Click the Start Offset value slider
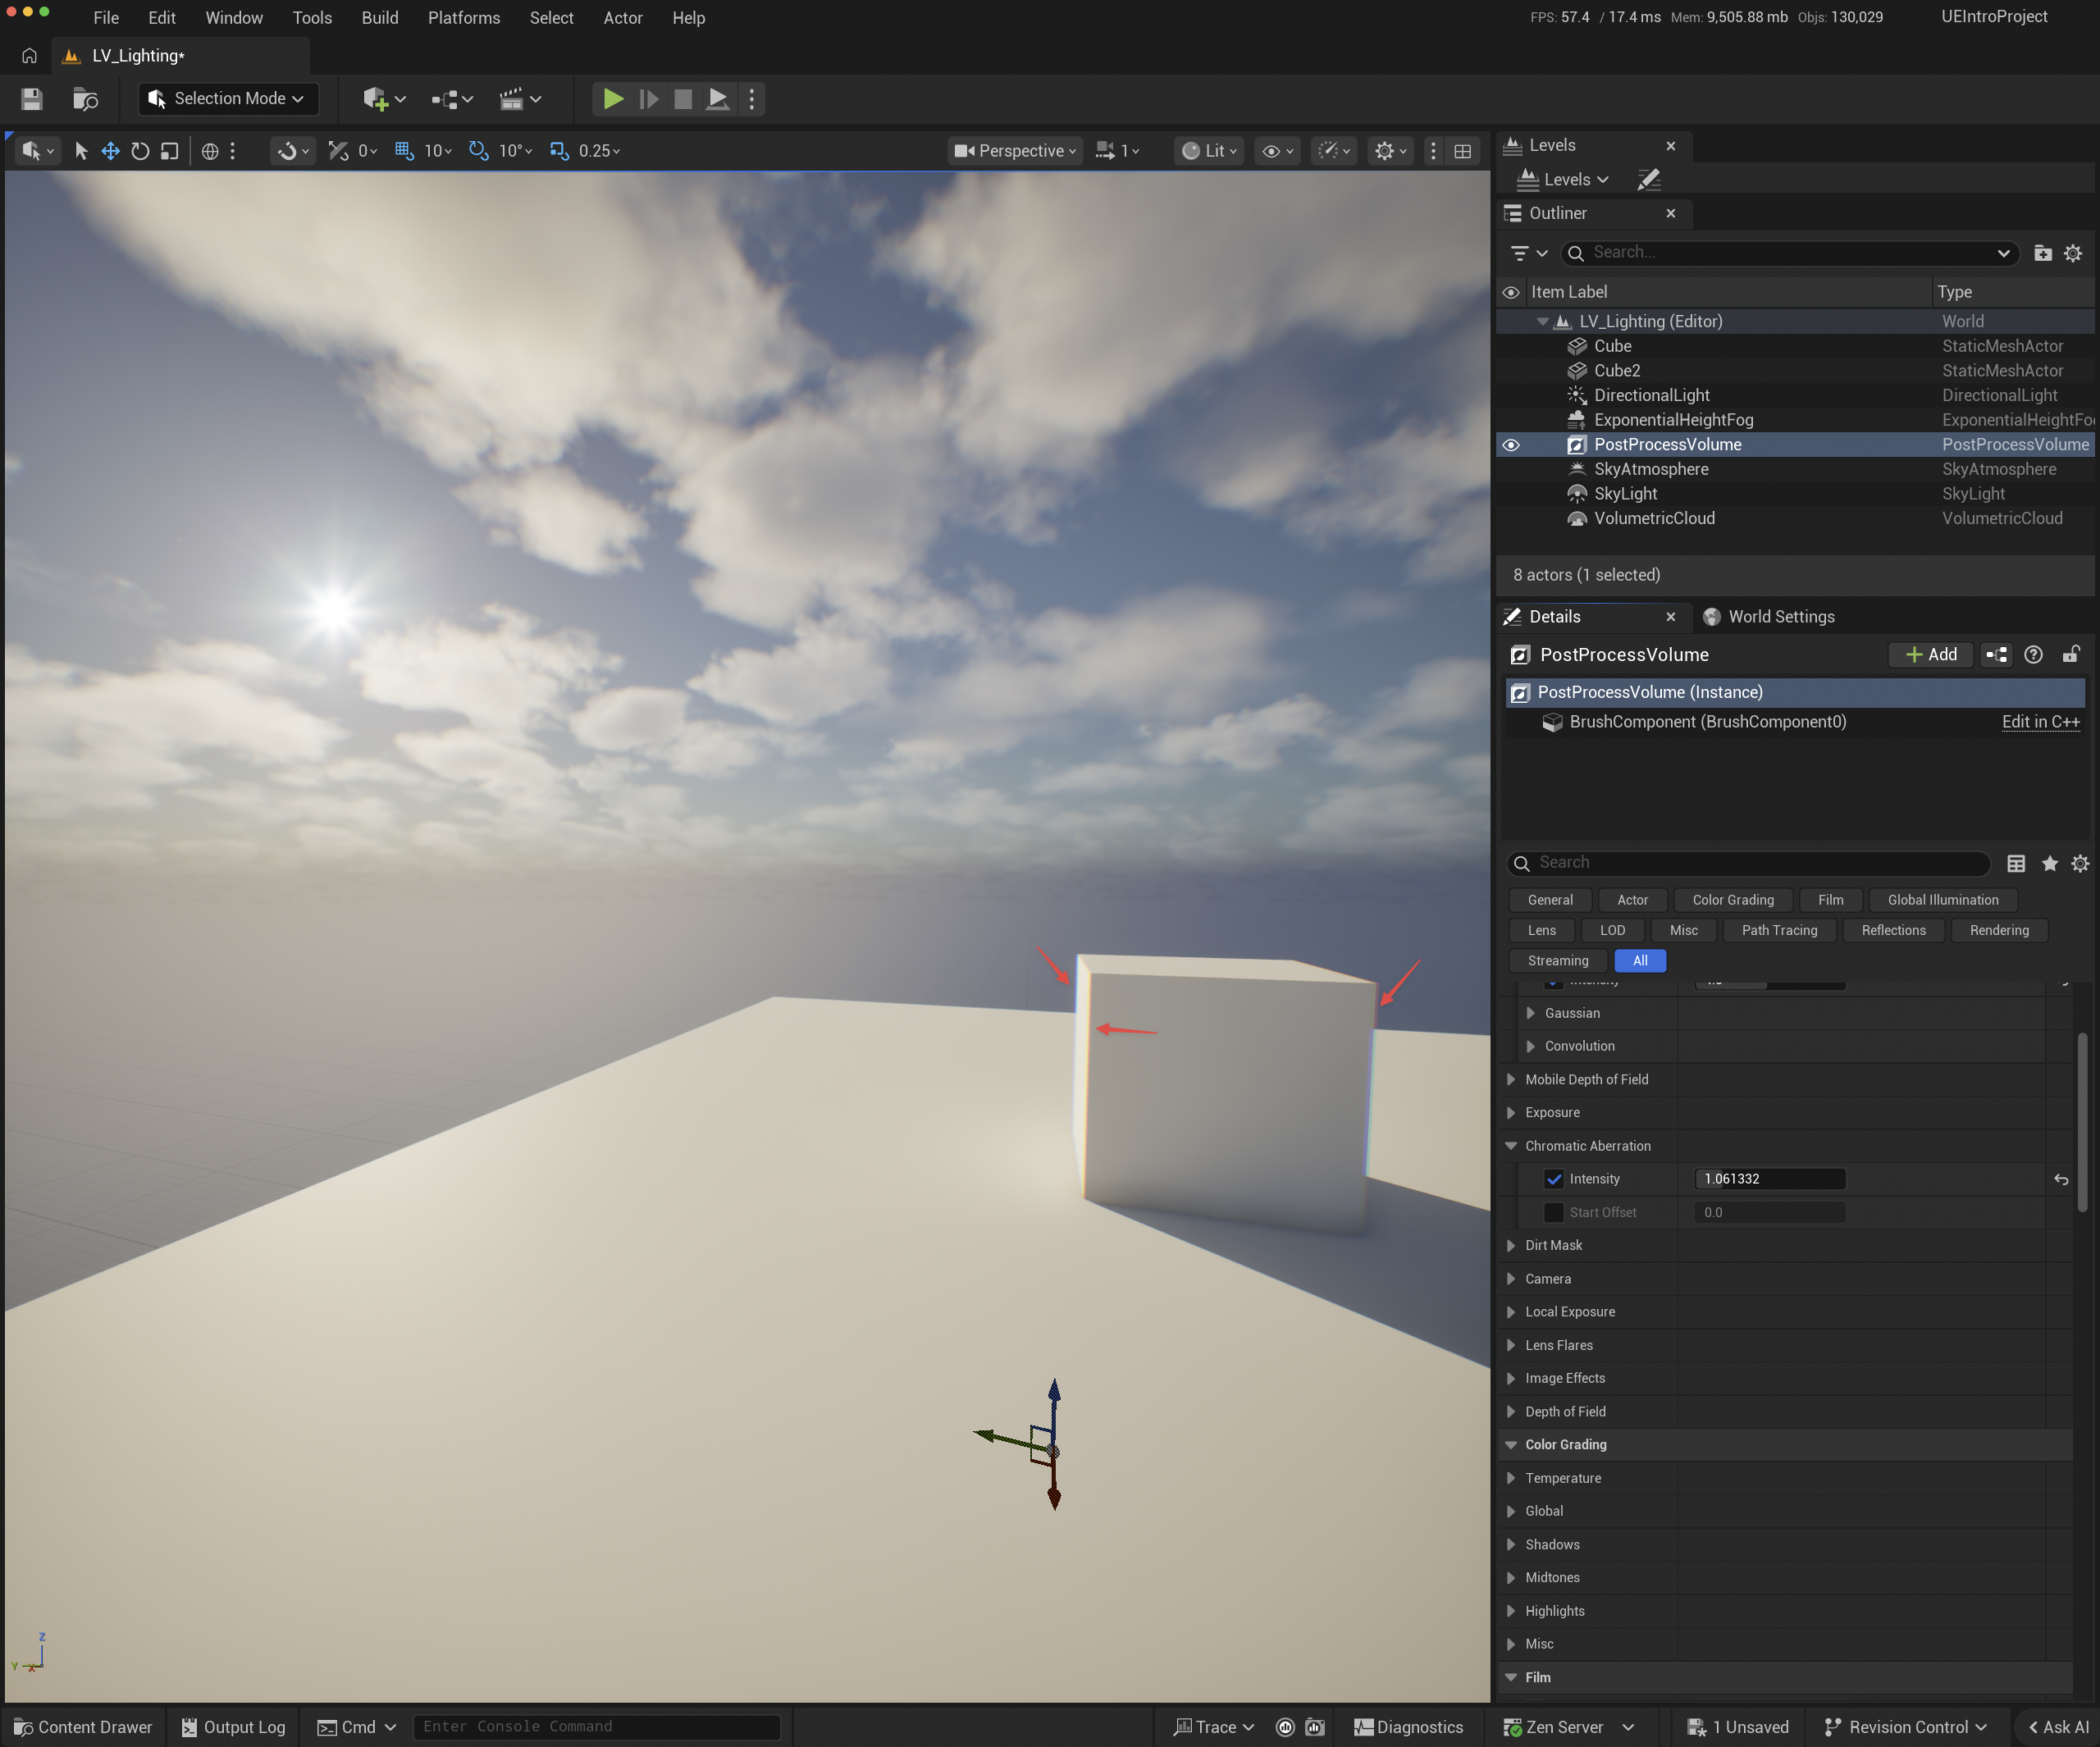Screen dimensions: 2100x1747 click(x=1770, y=1213)
